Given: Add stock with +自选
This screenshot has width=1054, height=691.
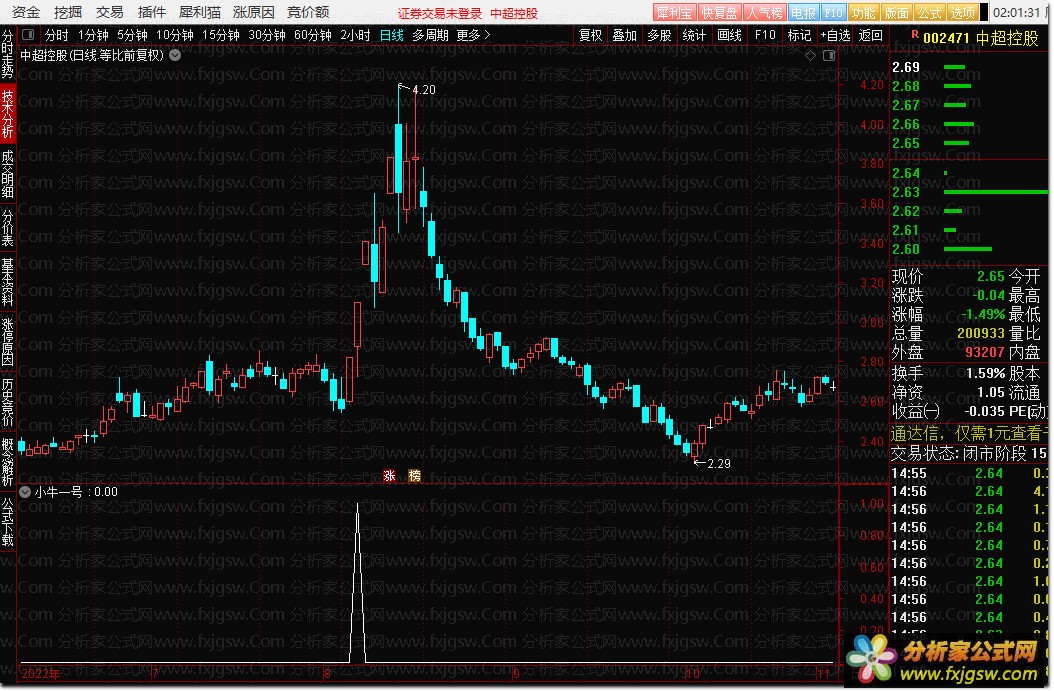Looking at the screenshot, I should tap(836, 35).
